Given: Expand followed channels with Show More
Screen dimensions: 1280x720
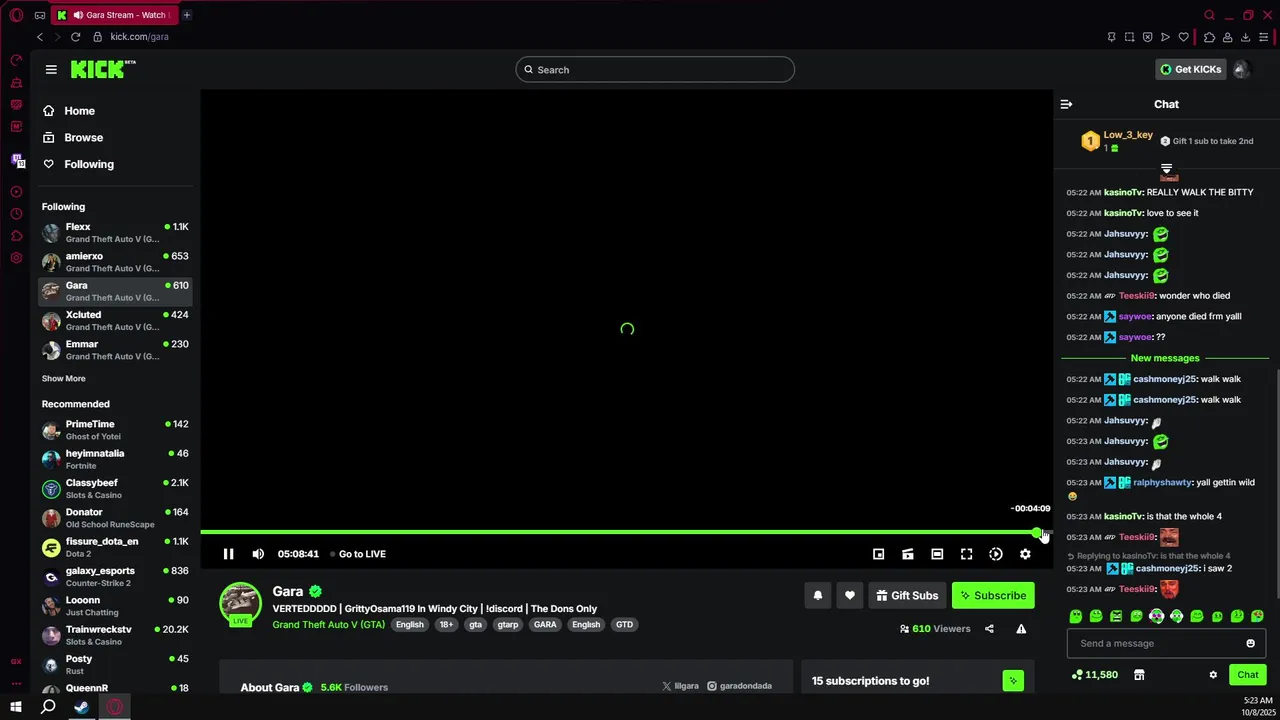Looking at the screenshot, I should (x=63, y=379).
